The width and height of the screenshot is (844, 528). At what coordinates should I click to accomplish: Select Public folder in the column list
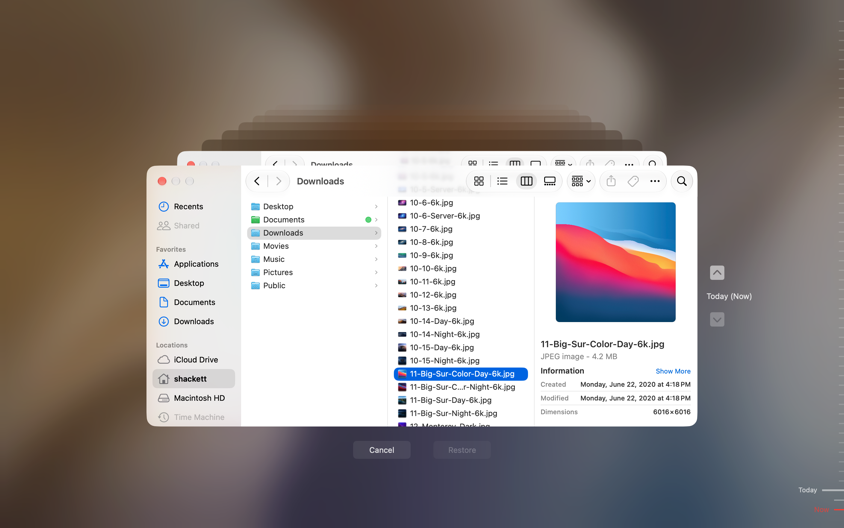click(x=314, y=286)
